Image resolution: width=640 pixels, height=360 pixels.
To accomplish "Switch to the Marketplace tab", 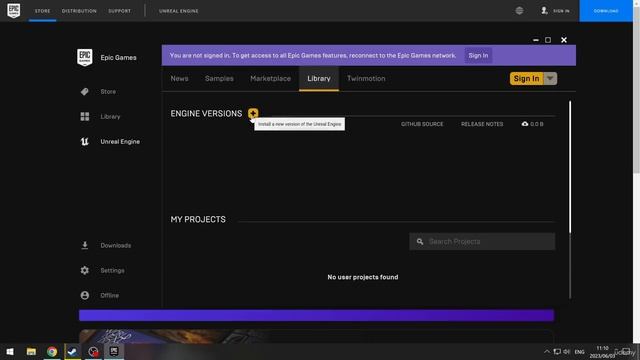I will [270, 78].
